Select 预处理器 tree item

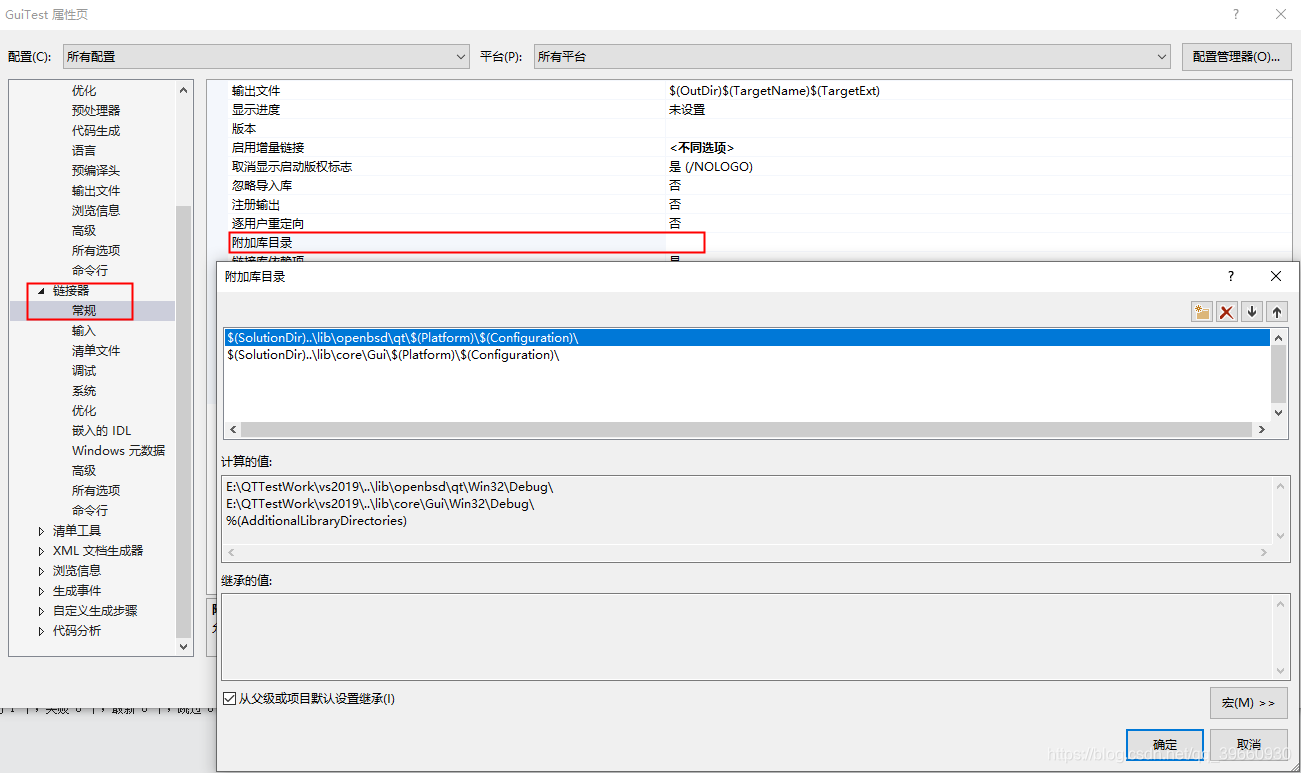[x=96, y=111]
